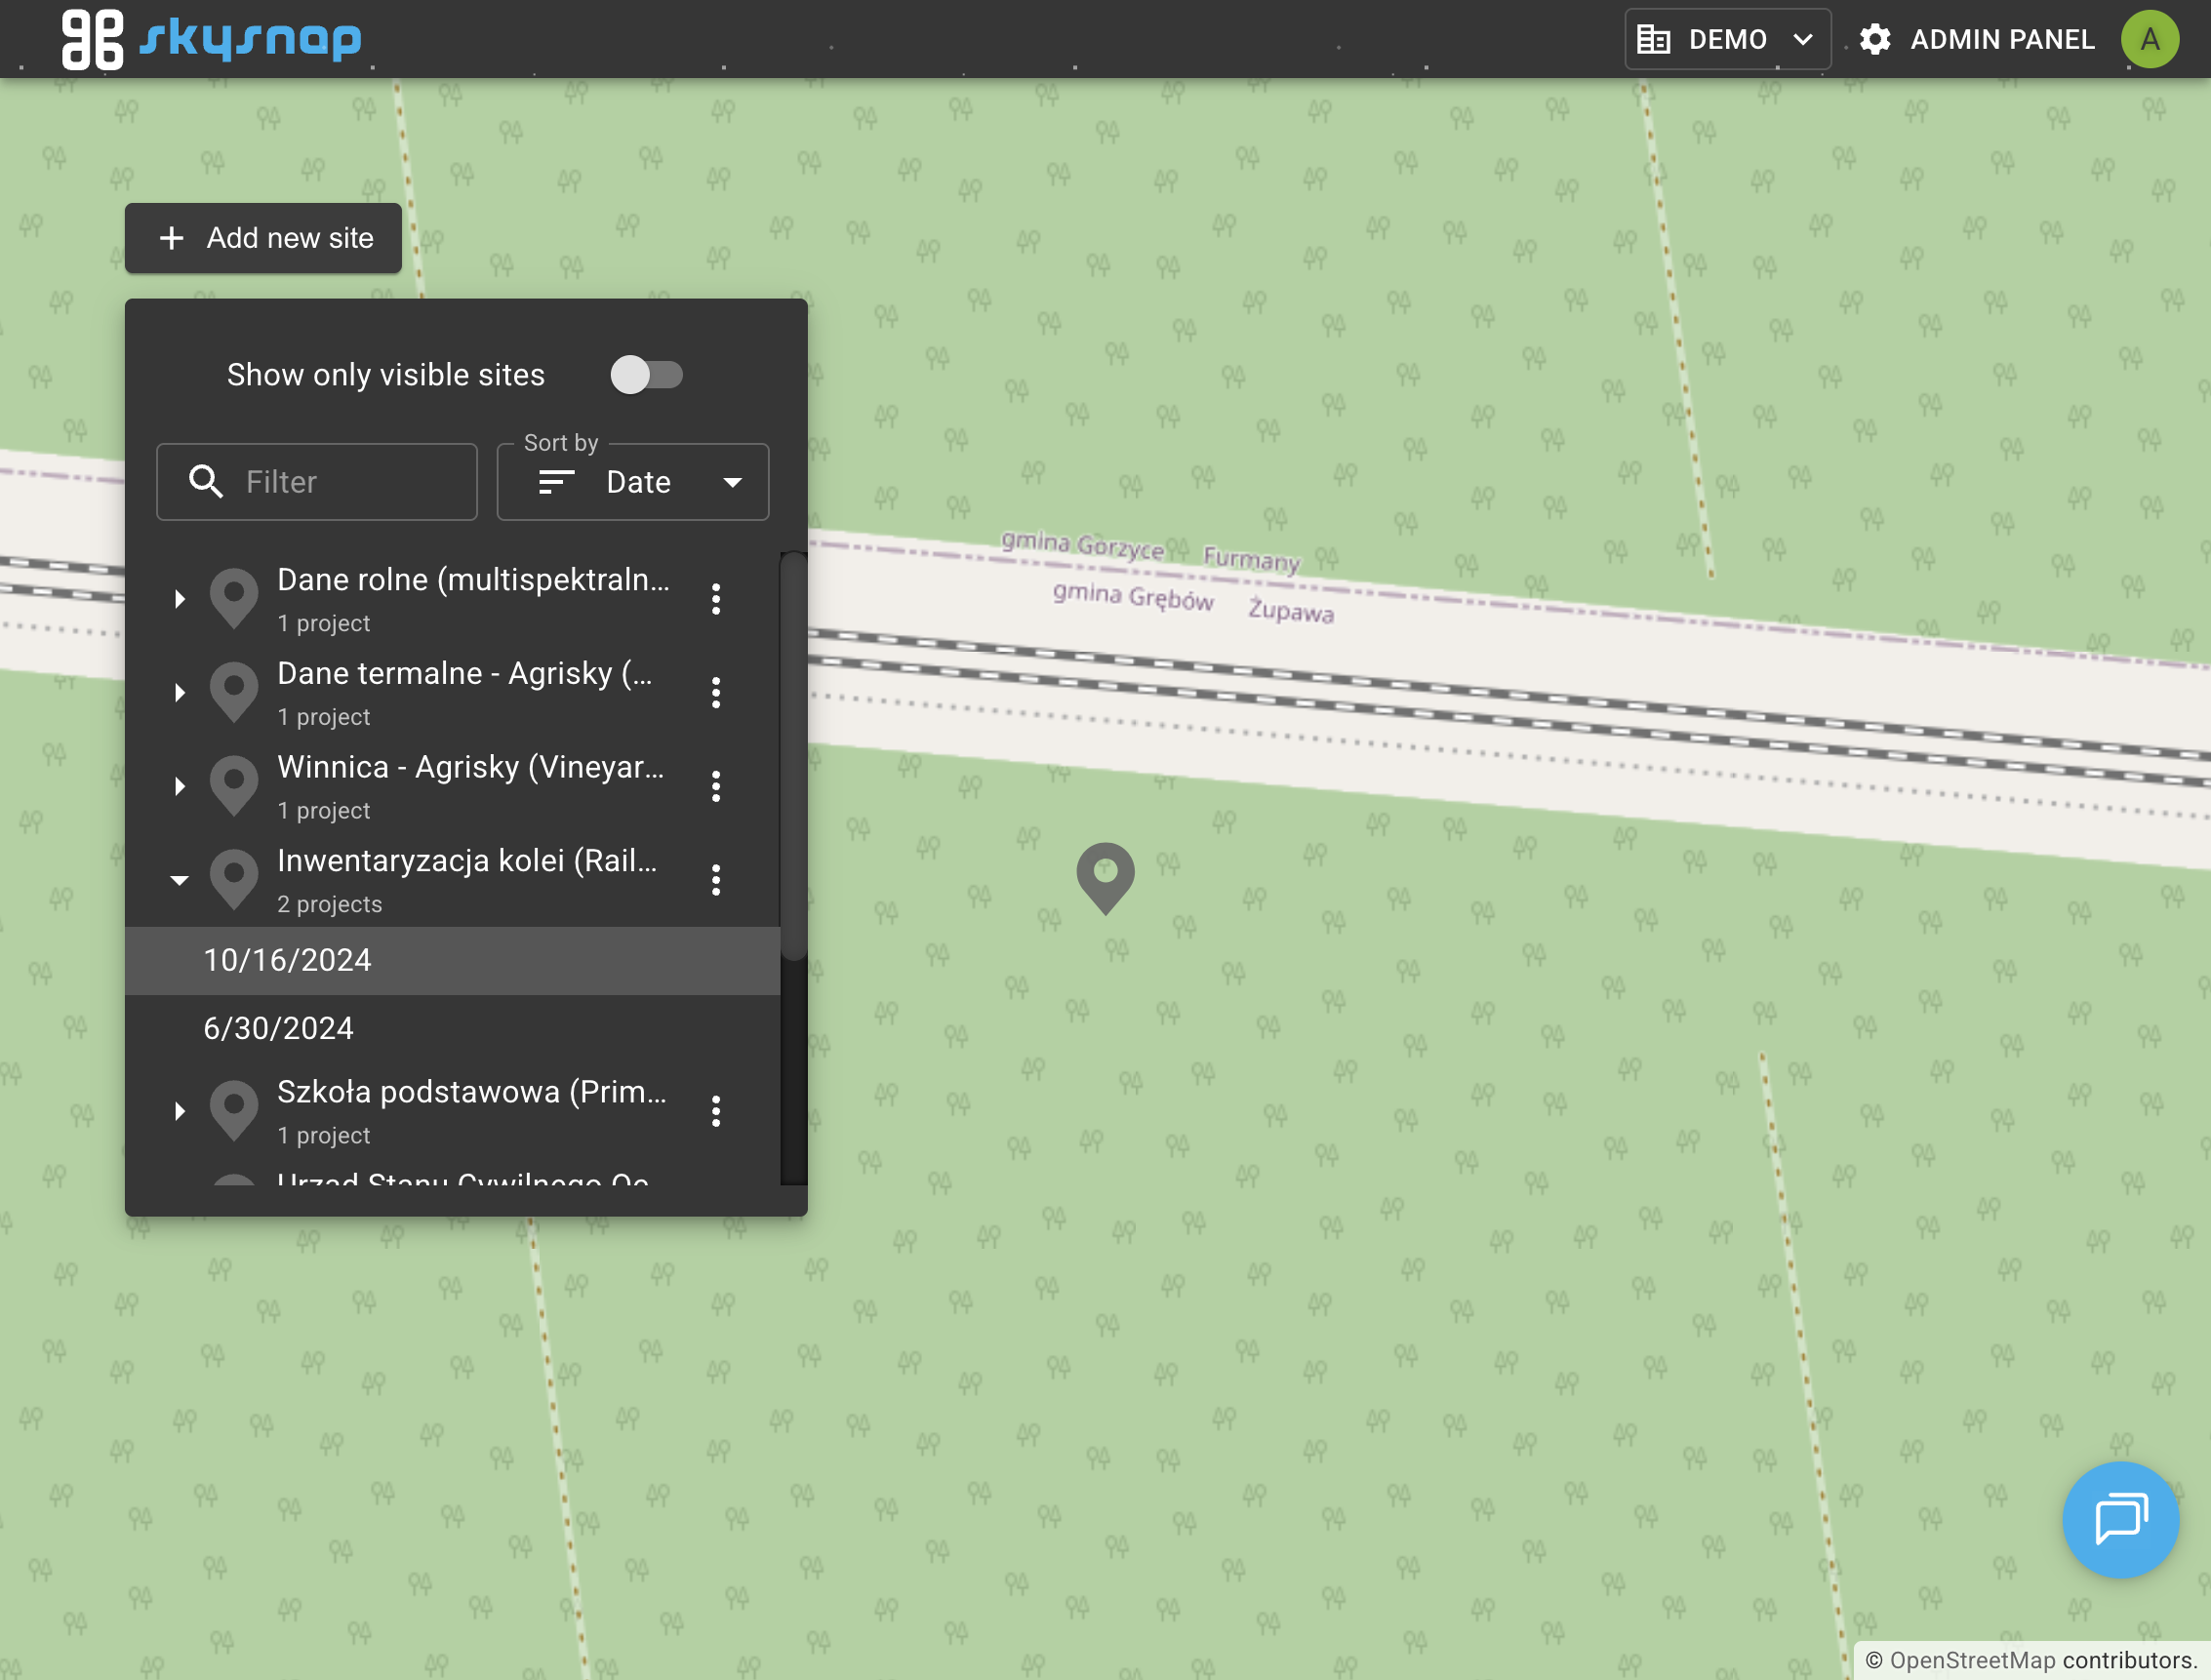Click the Inwentaryzacja kolei location pin icon
2211x1680 pixels.
coord(234,879)
